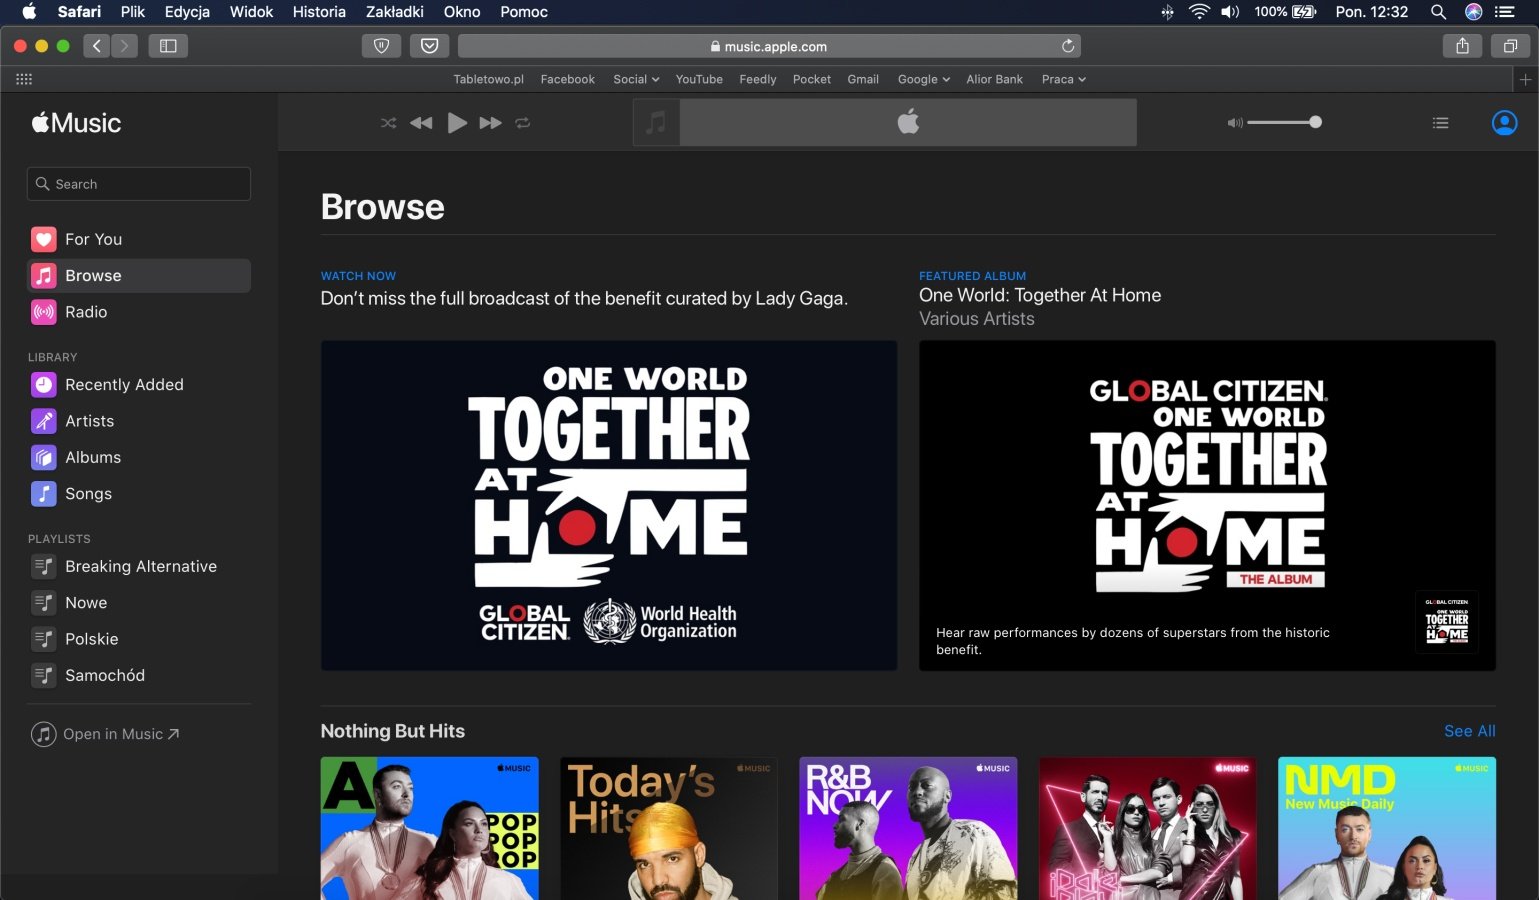The height and width of the screenshot is (900, 1539).
Task: Open the Albums library
Action: (x=139, y=457)
